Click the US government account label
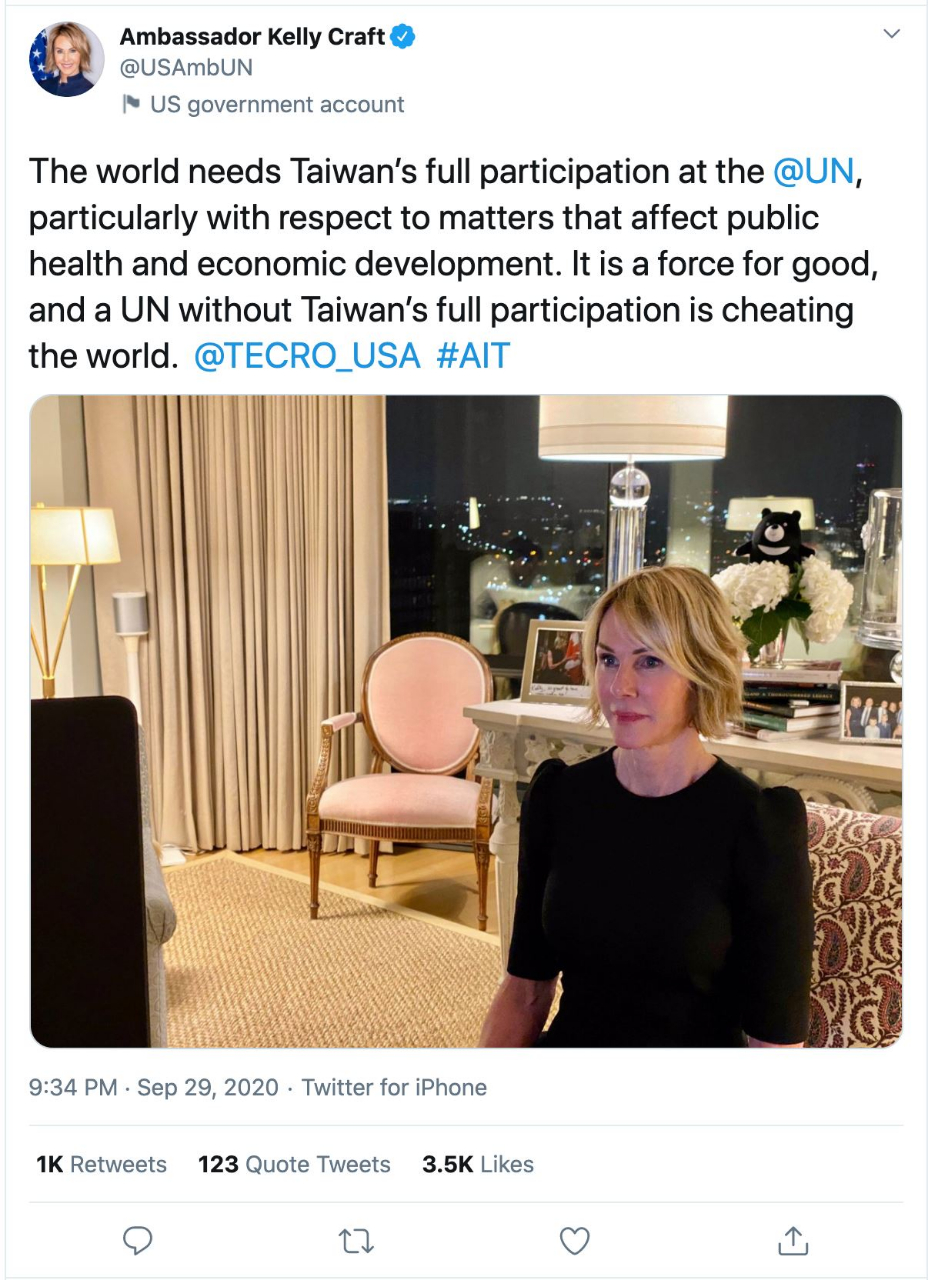The image size is (928, 1280). [x=277, y=104]
